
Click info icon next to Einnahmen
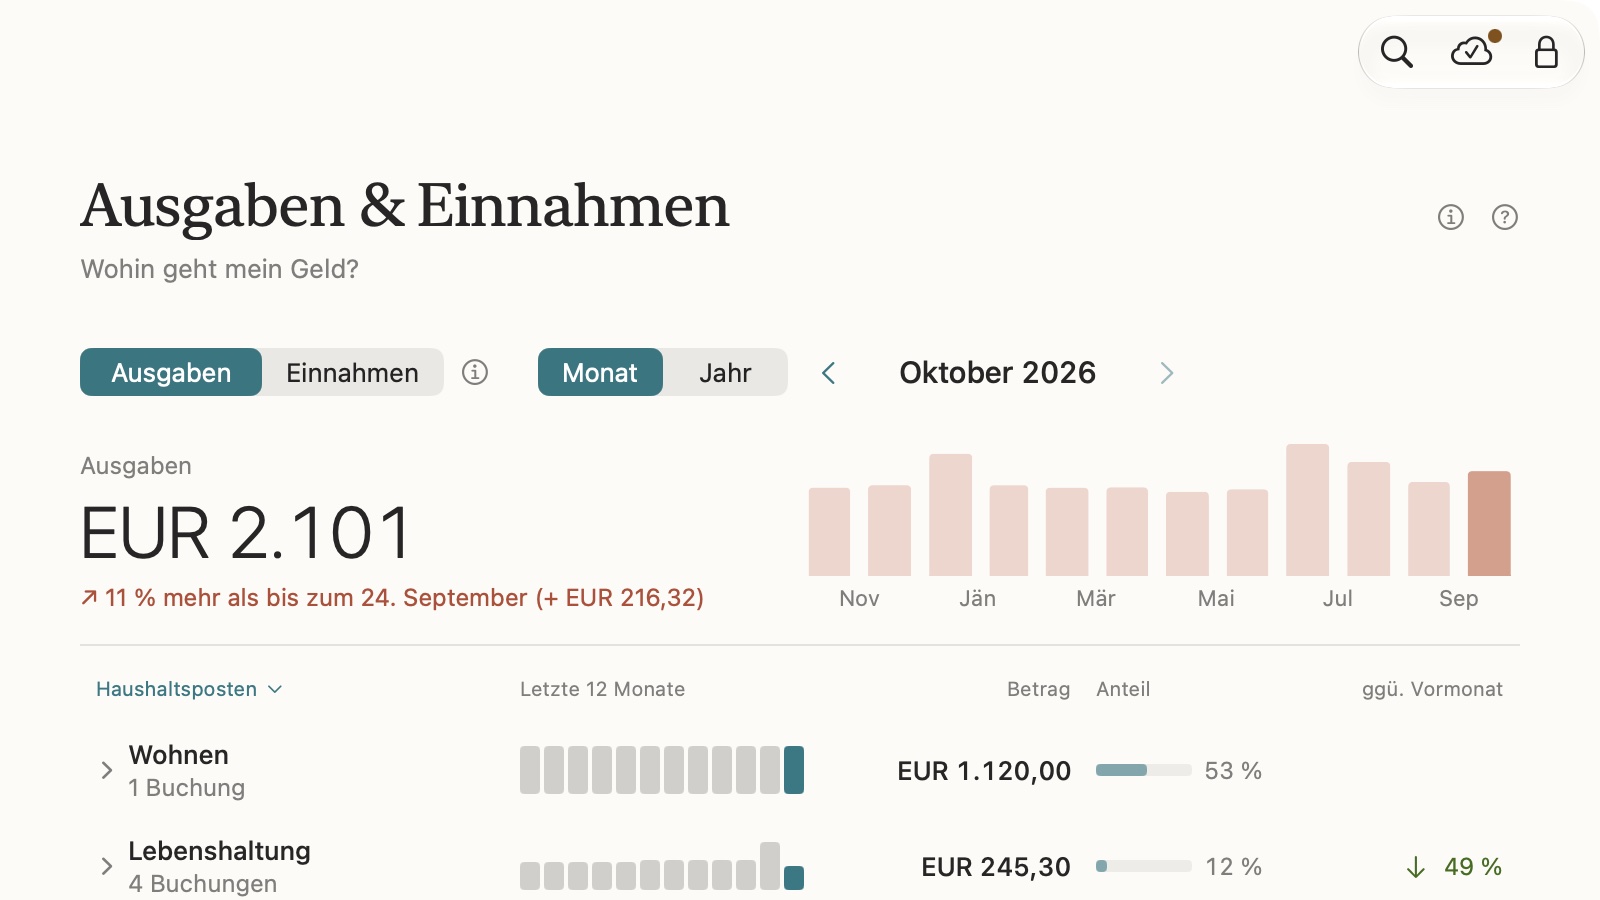point(475,372)
